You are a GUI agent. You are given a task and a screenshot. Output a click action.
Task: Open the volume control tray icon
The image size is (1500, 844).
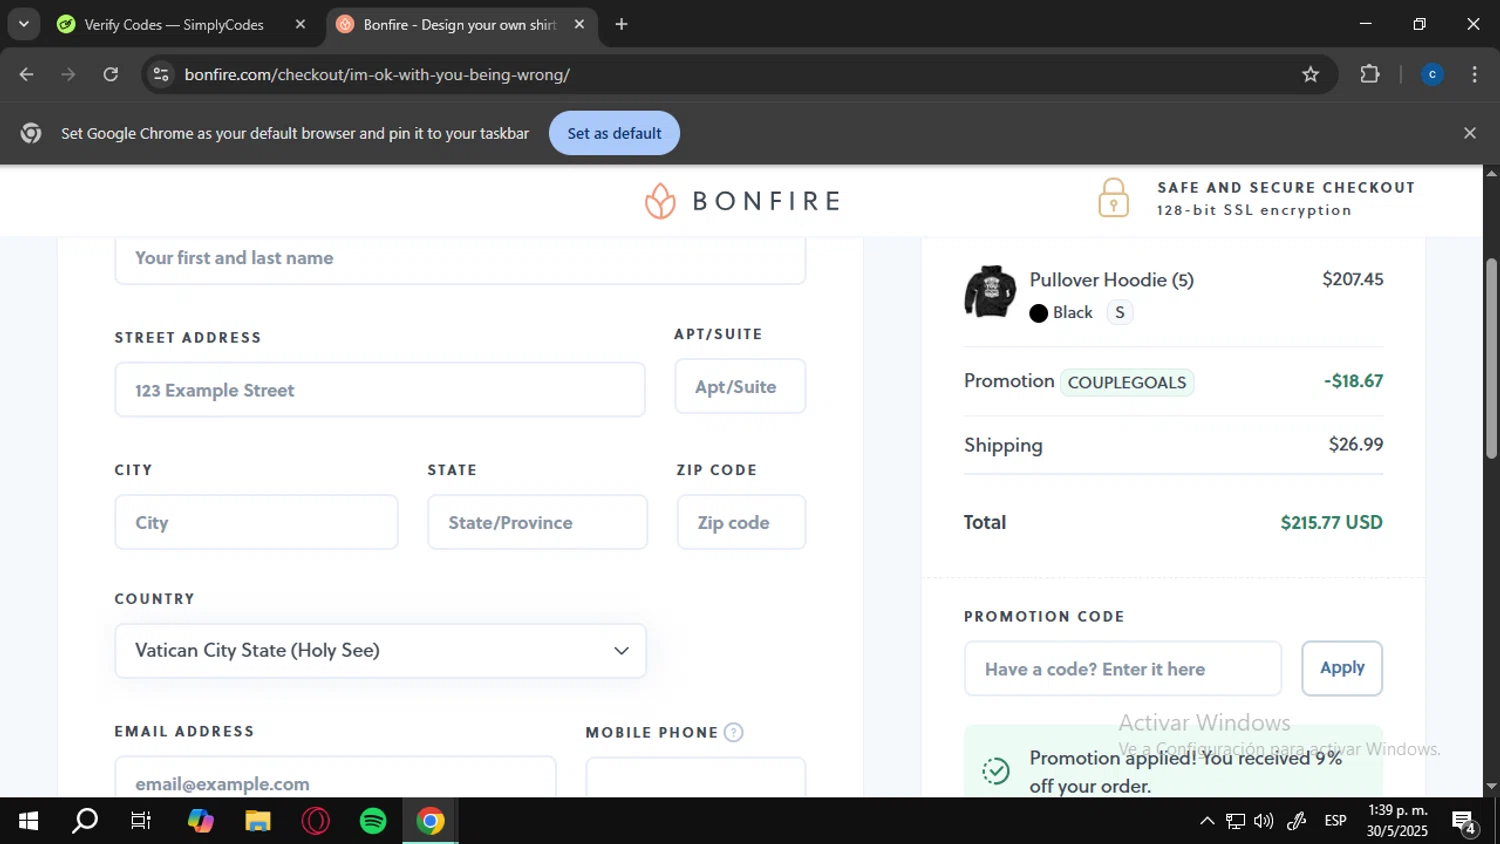[x=1264, y=821]
